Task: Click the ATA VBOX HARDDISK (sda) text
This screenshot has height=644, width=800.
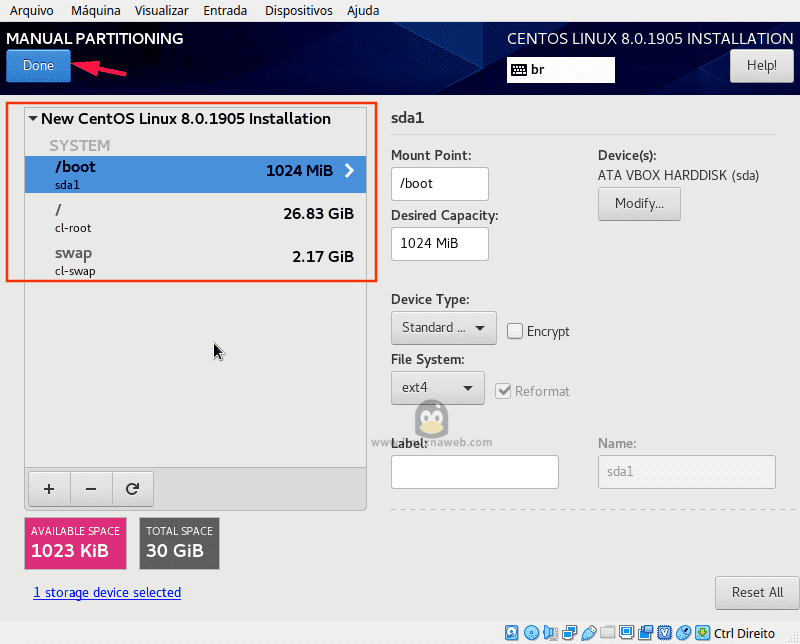Action: [679, 176]
